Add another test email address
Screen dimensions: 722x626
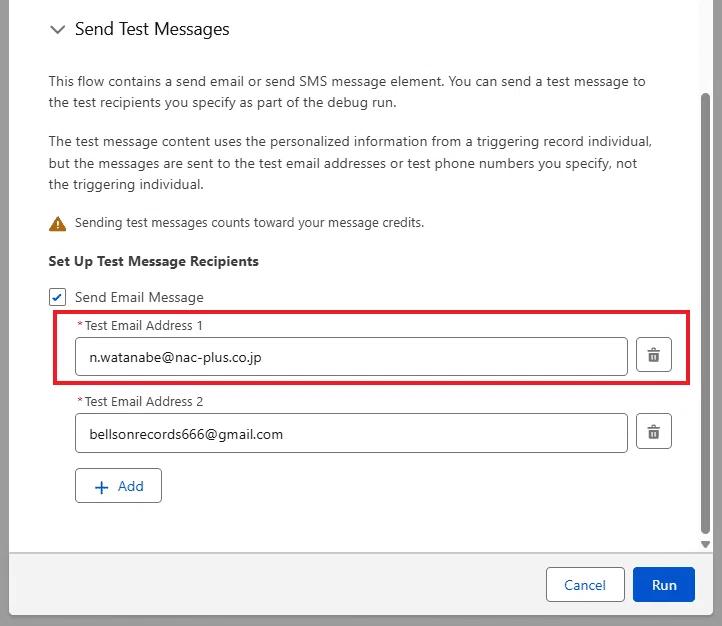118,486
